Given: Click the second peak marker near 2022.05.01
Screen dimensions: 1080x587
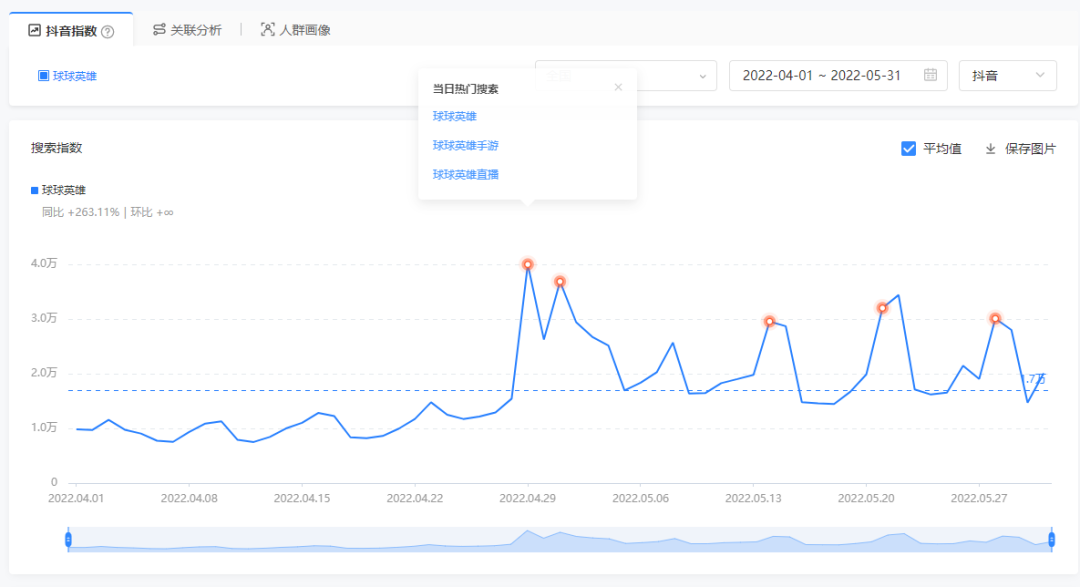Looking at the screenshot, I should [x=560, y=282].
